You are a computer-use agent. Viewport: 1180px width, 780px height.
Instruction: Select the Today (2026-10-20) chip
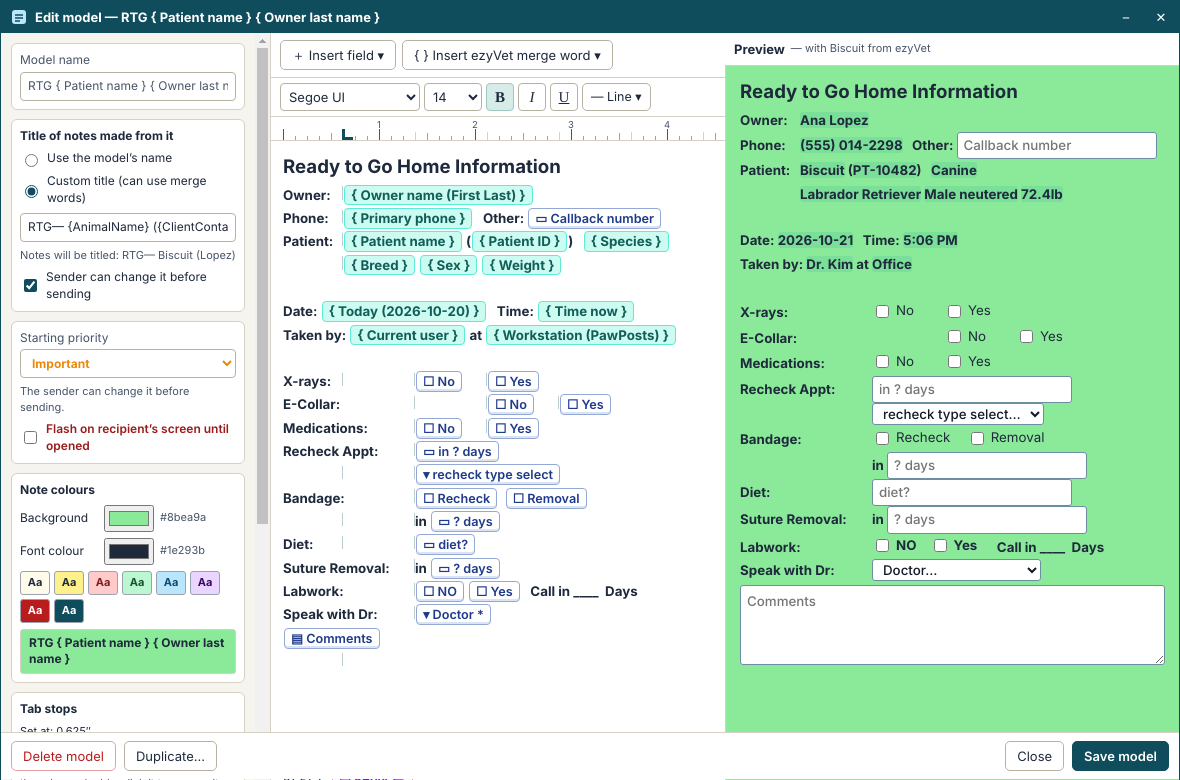[404, 311]
